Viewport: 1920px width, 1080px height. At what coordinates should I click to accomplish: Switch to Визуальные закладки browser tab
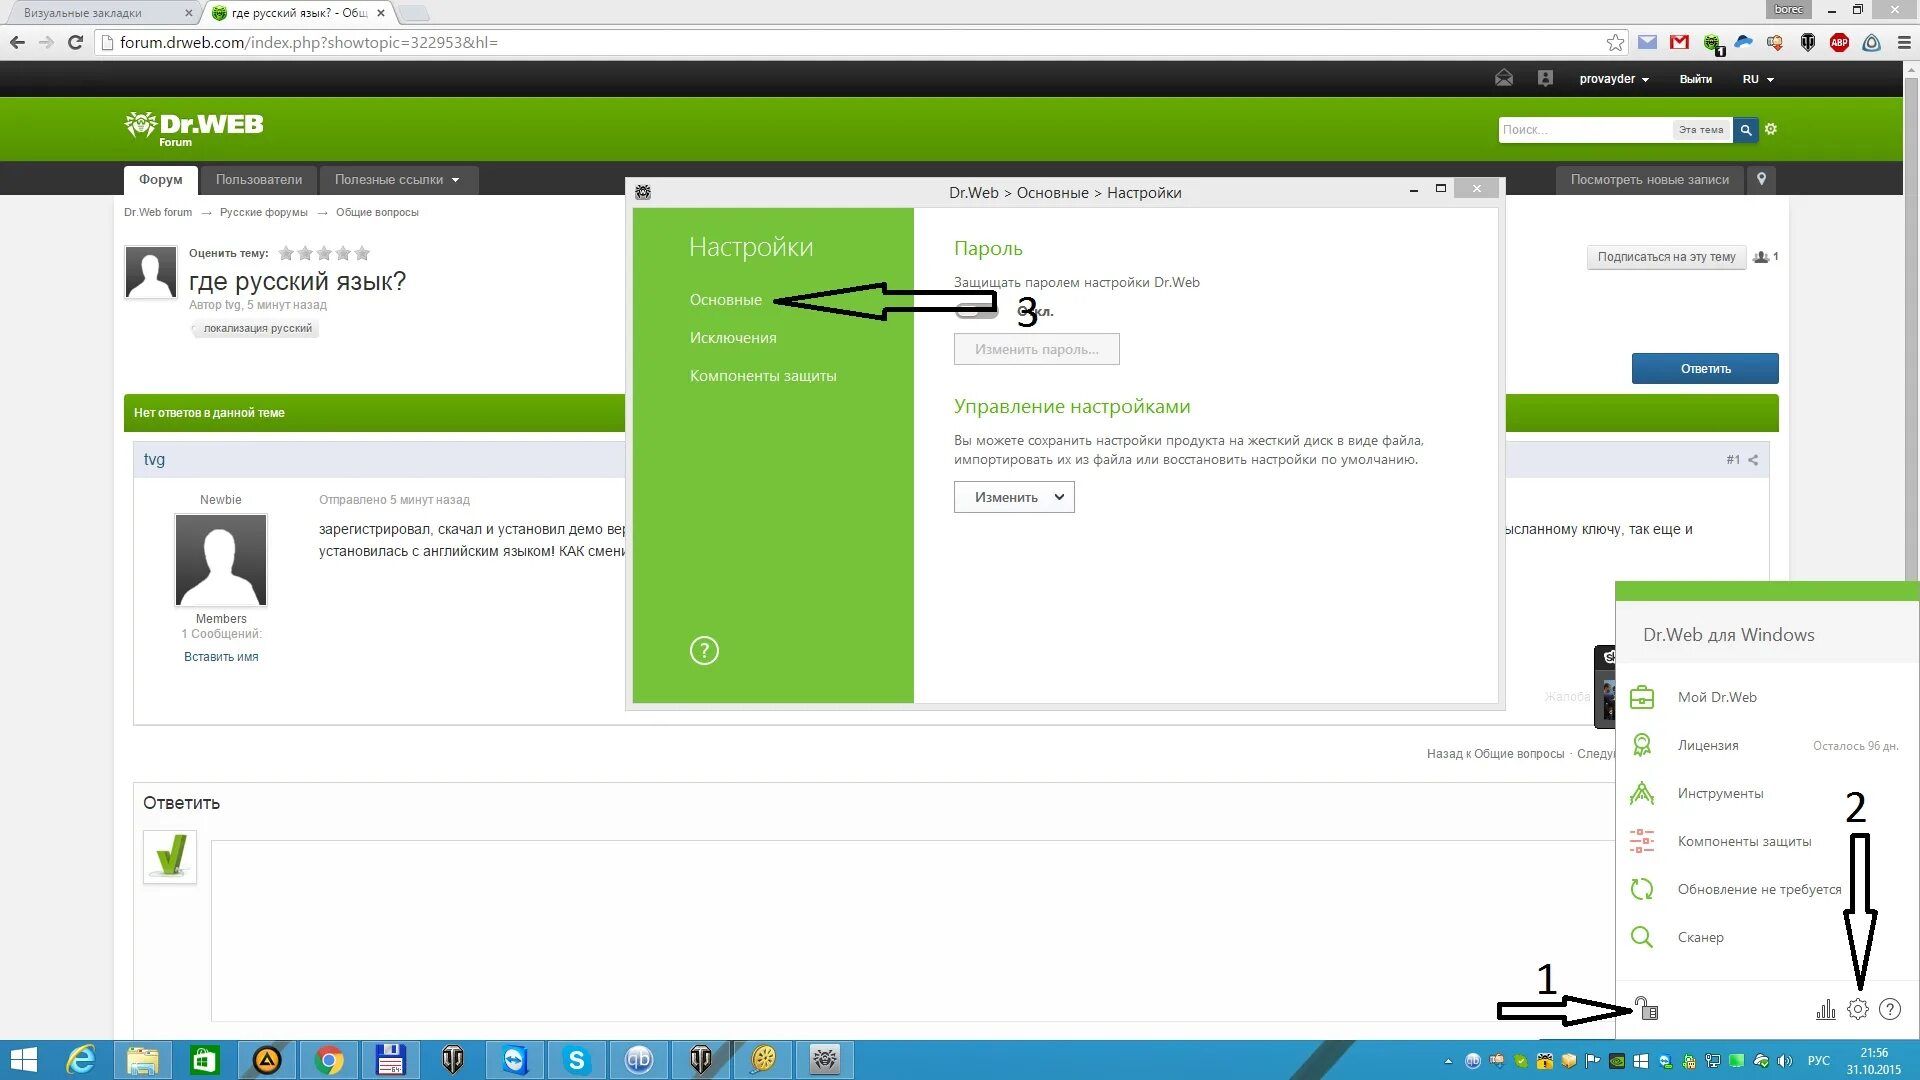(x=98, y=13)
